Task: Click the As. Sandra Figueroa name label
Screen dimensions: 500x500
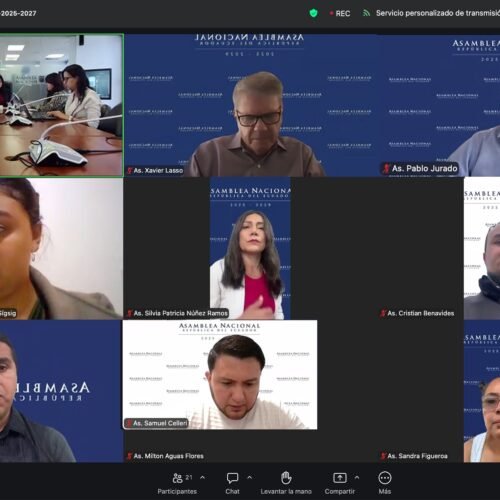Action: [417, 456]
